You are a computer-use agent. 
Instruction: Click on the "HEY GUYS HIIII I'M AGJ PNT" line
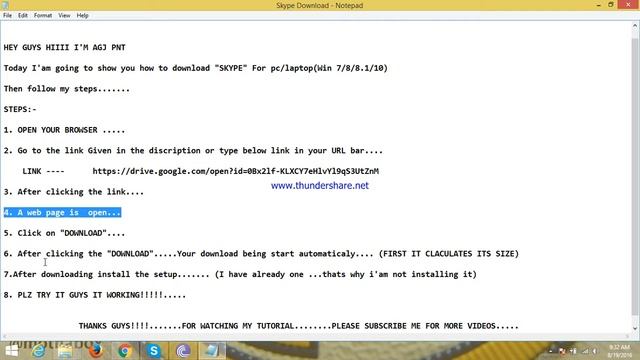pyautogui.click(x=64, y=47)
